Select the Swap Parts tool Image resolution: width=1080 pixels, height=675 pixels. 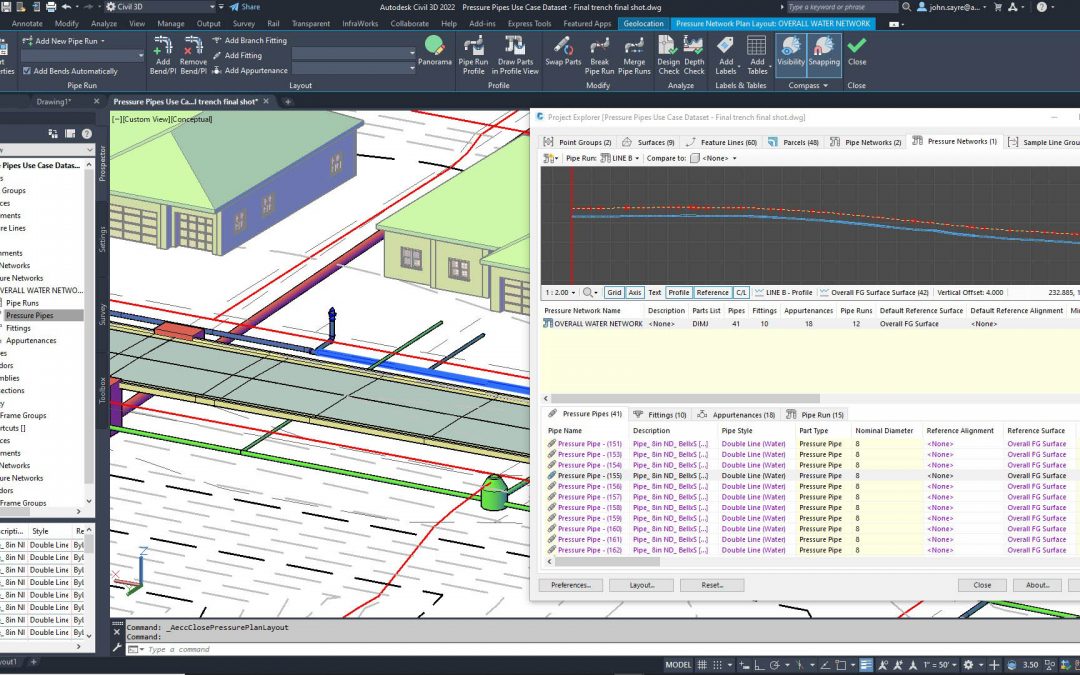tap(563, 51)
